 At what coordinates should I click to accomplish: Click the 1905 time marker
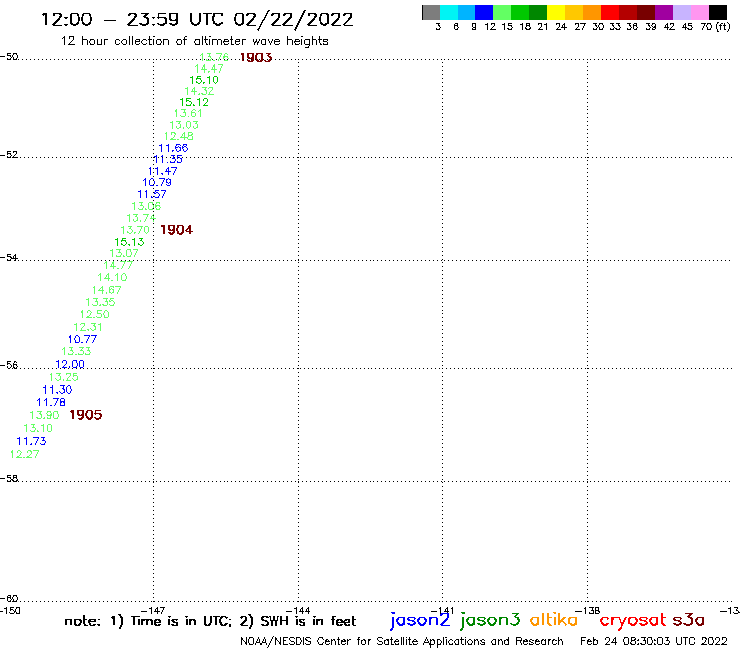click(86, 415)
